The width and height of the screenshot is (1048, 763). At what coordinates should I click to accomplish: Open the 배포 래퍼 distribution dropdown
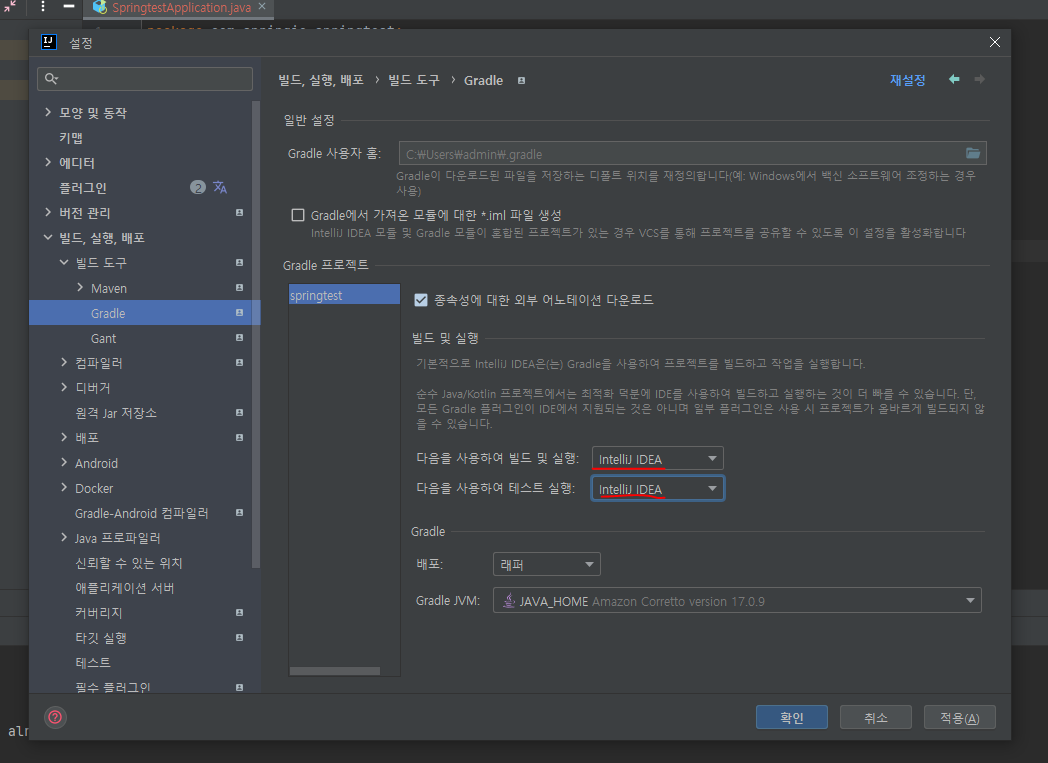click(546, 564)
